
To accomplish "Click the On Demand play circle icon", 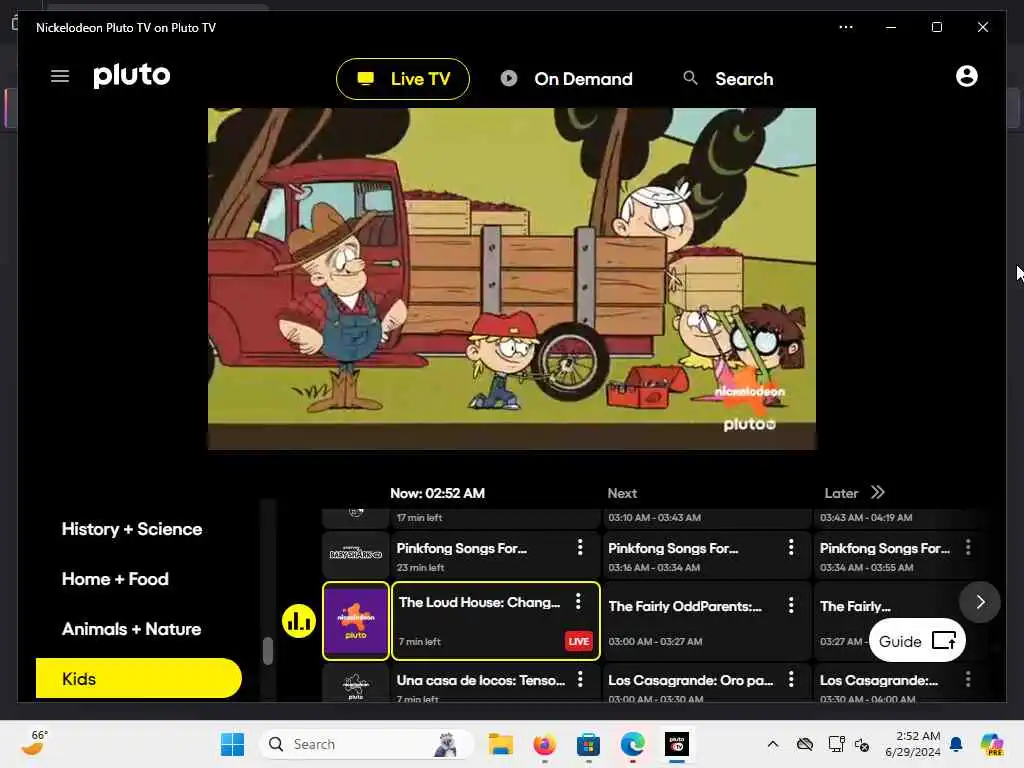I will point(509,78).
